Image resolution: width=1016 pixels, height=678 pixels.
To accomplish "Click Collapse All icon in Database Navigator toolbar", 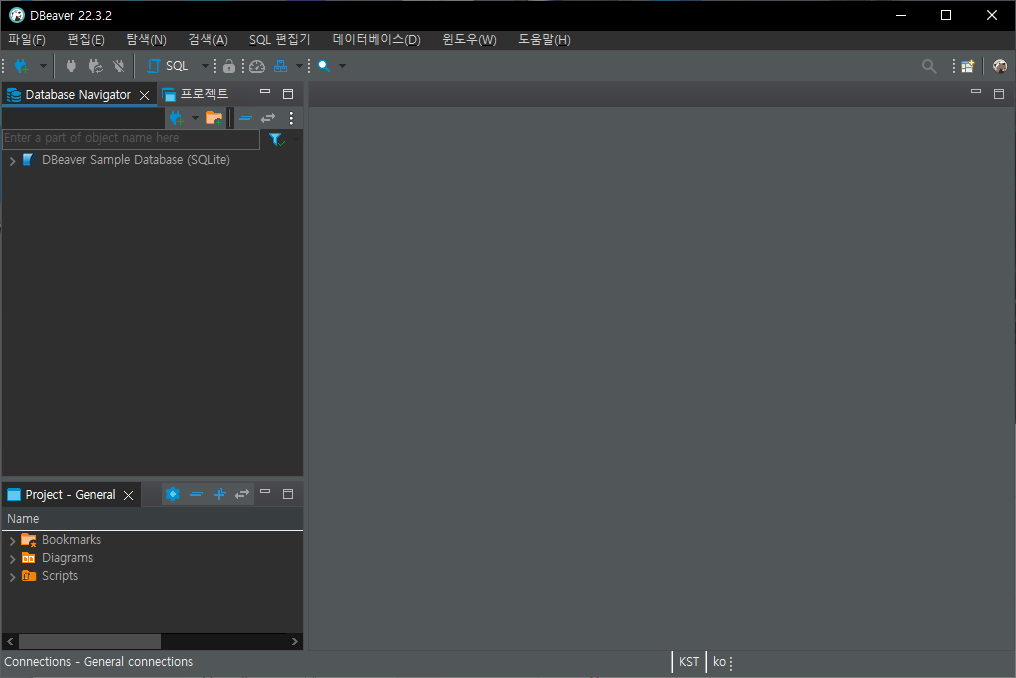I will tap(246, 118).
